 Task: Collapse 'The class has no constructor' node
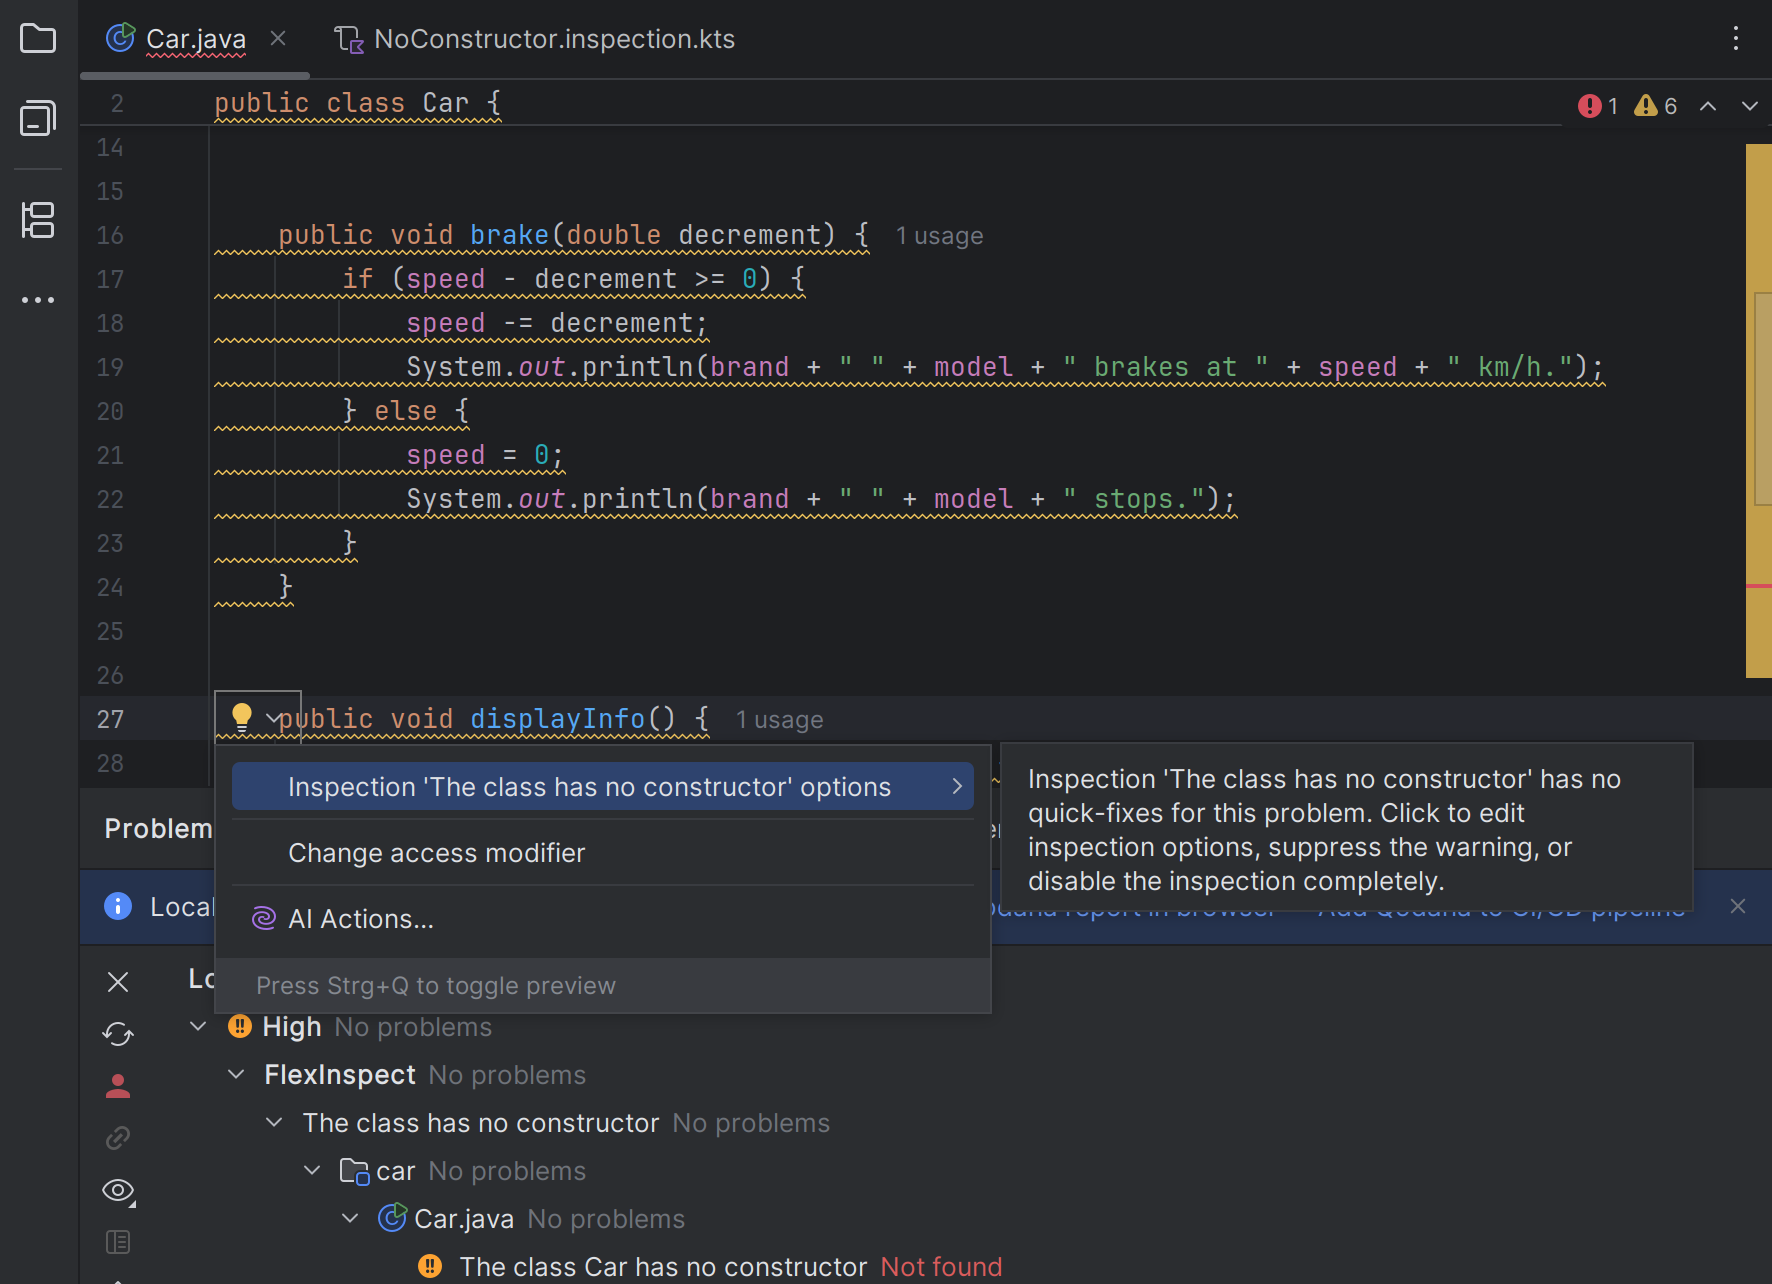pos(274,1123)
